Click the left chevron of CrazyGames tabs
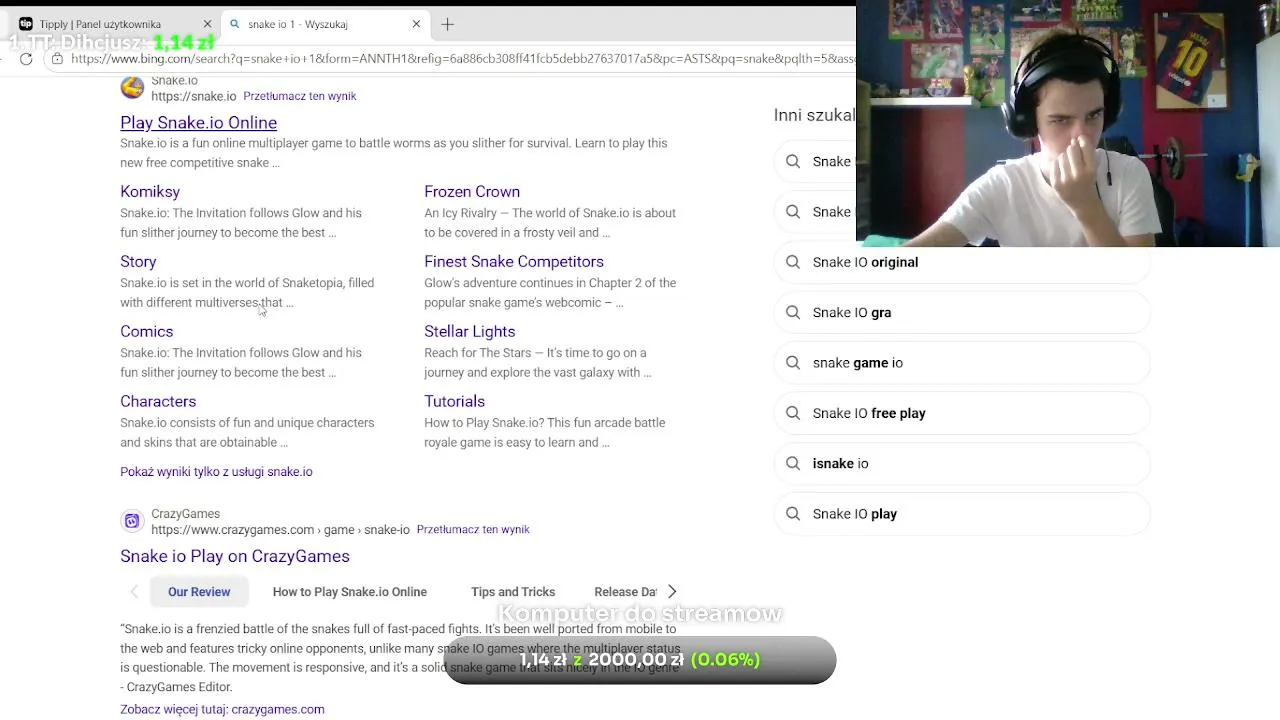Image resolution: width=1280 pixels, height=720 pixels. (x=134, y=592)
